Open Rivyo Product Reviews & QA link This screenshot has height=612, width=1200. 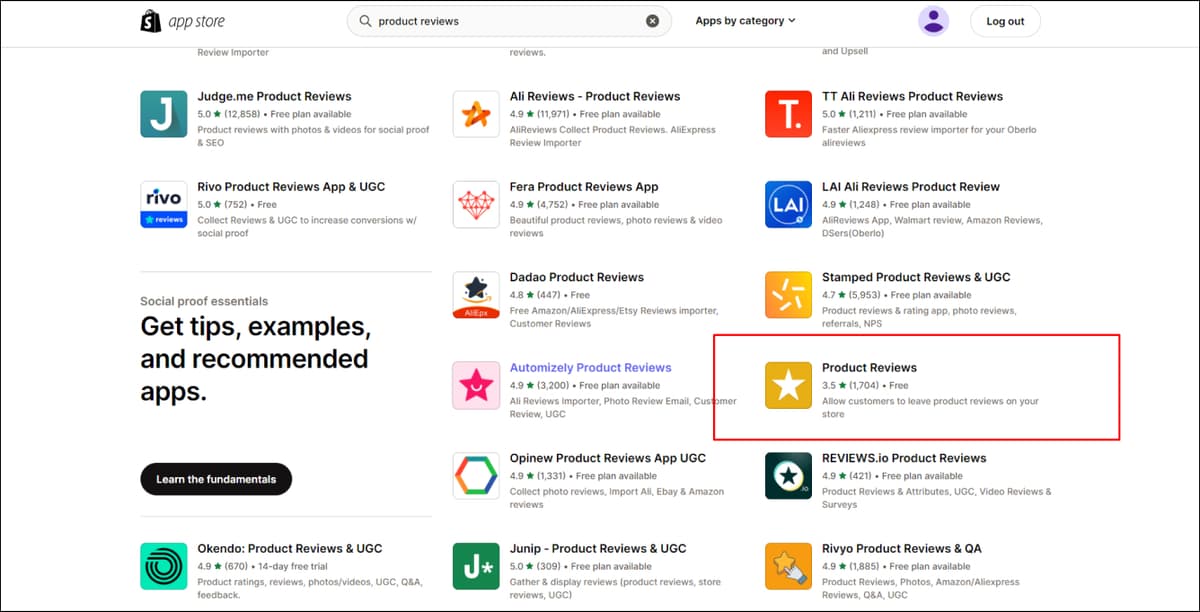pos(902,549)
